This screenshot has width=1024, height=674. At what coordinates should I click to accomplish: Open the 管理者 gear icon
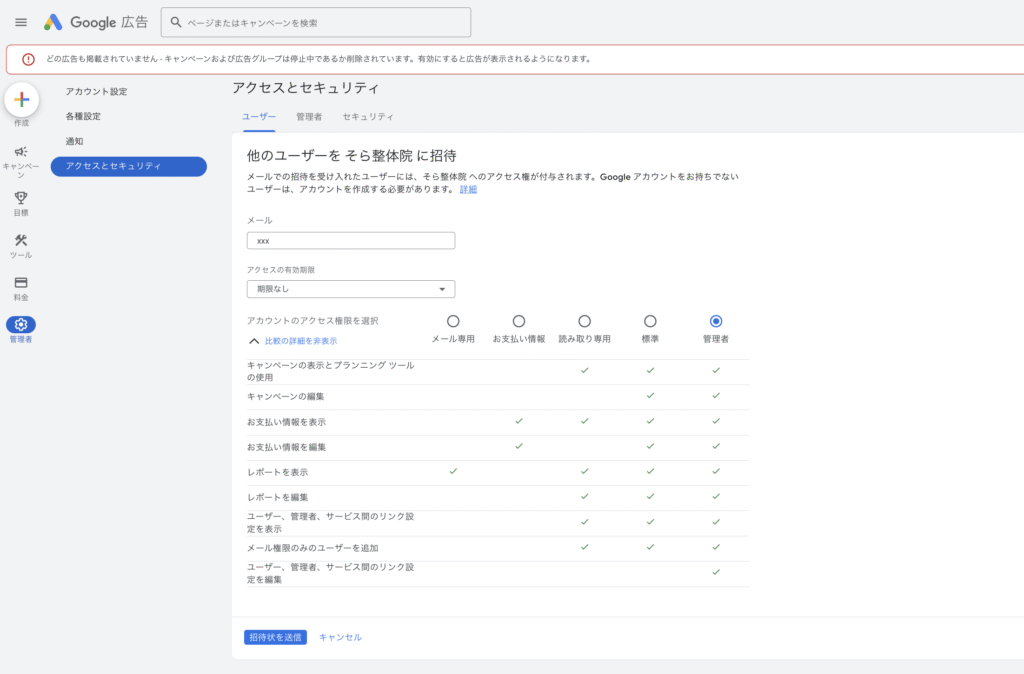pos(21,325)
